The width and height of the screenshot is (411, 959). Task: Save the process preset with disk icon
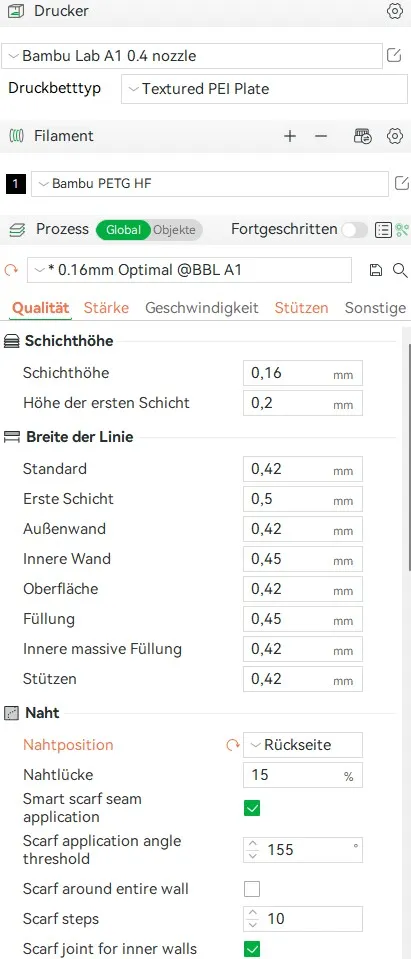376,270
